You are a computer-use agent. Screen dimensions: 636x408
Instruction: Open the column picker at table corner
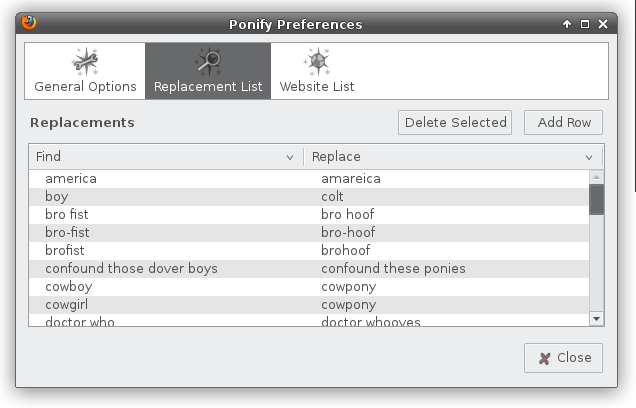(597, 157)
